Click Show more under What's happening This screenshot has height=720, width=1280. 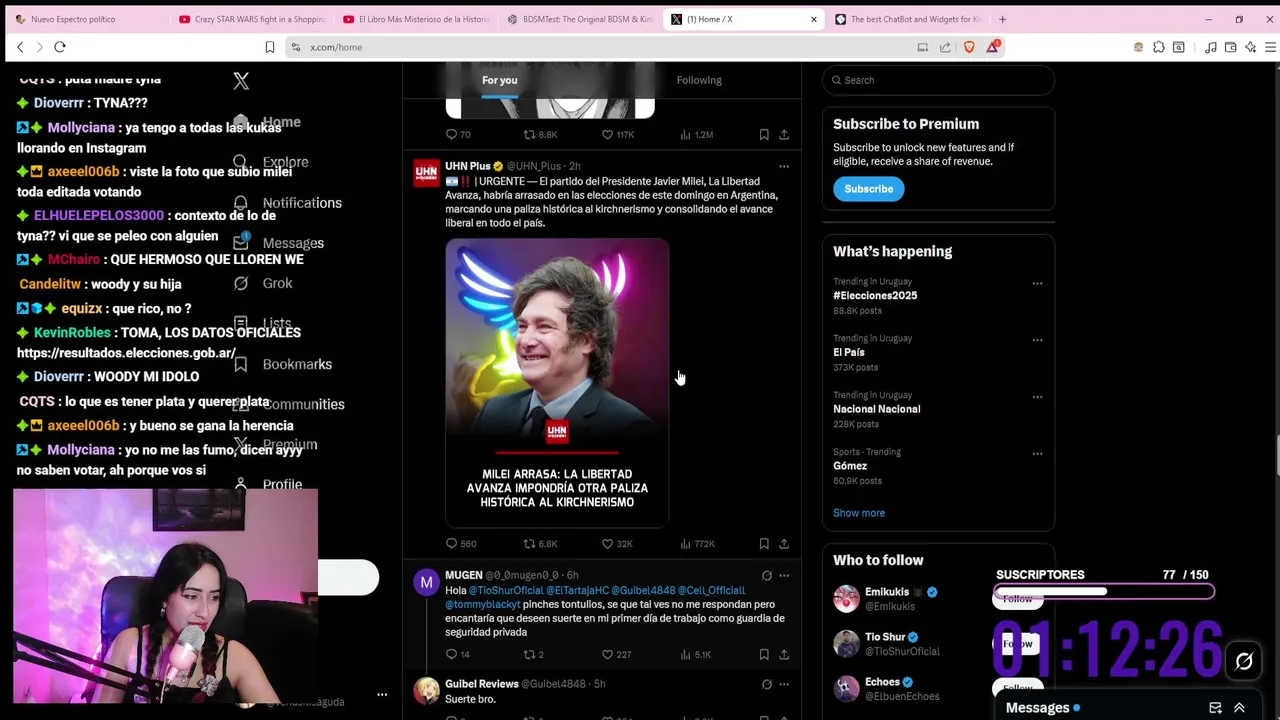[x=859, y=513]
